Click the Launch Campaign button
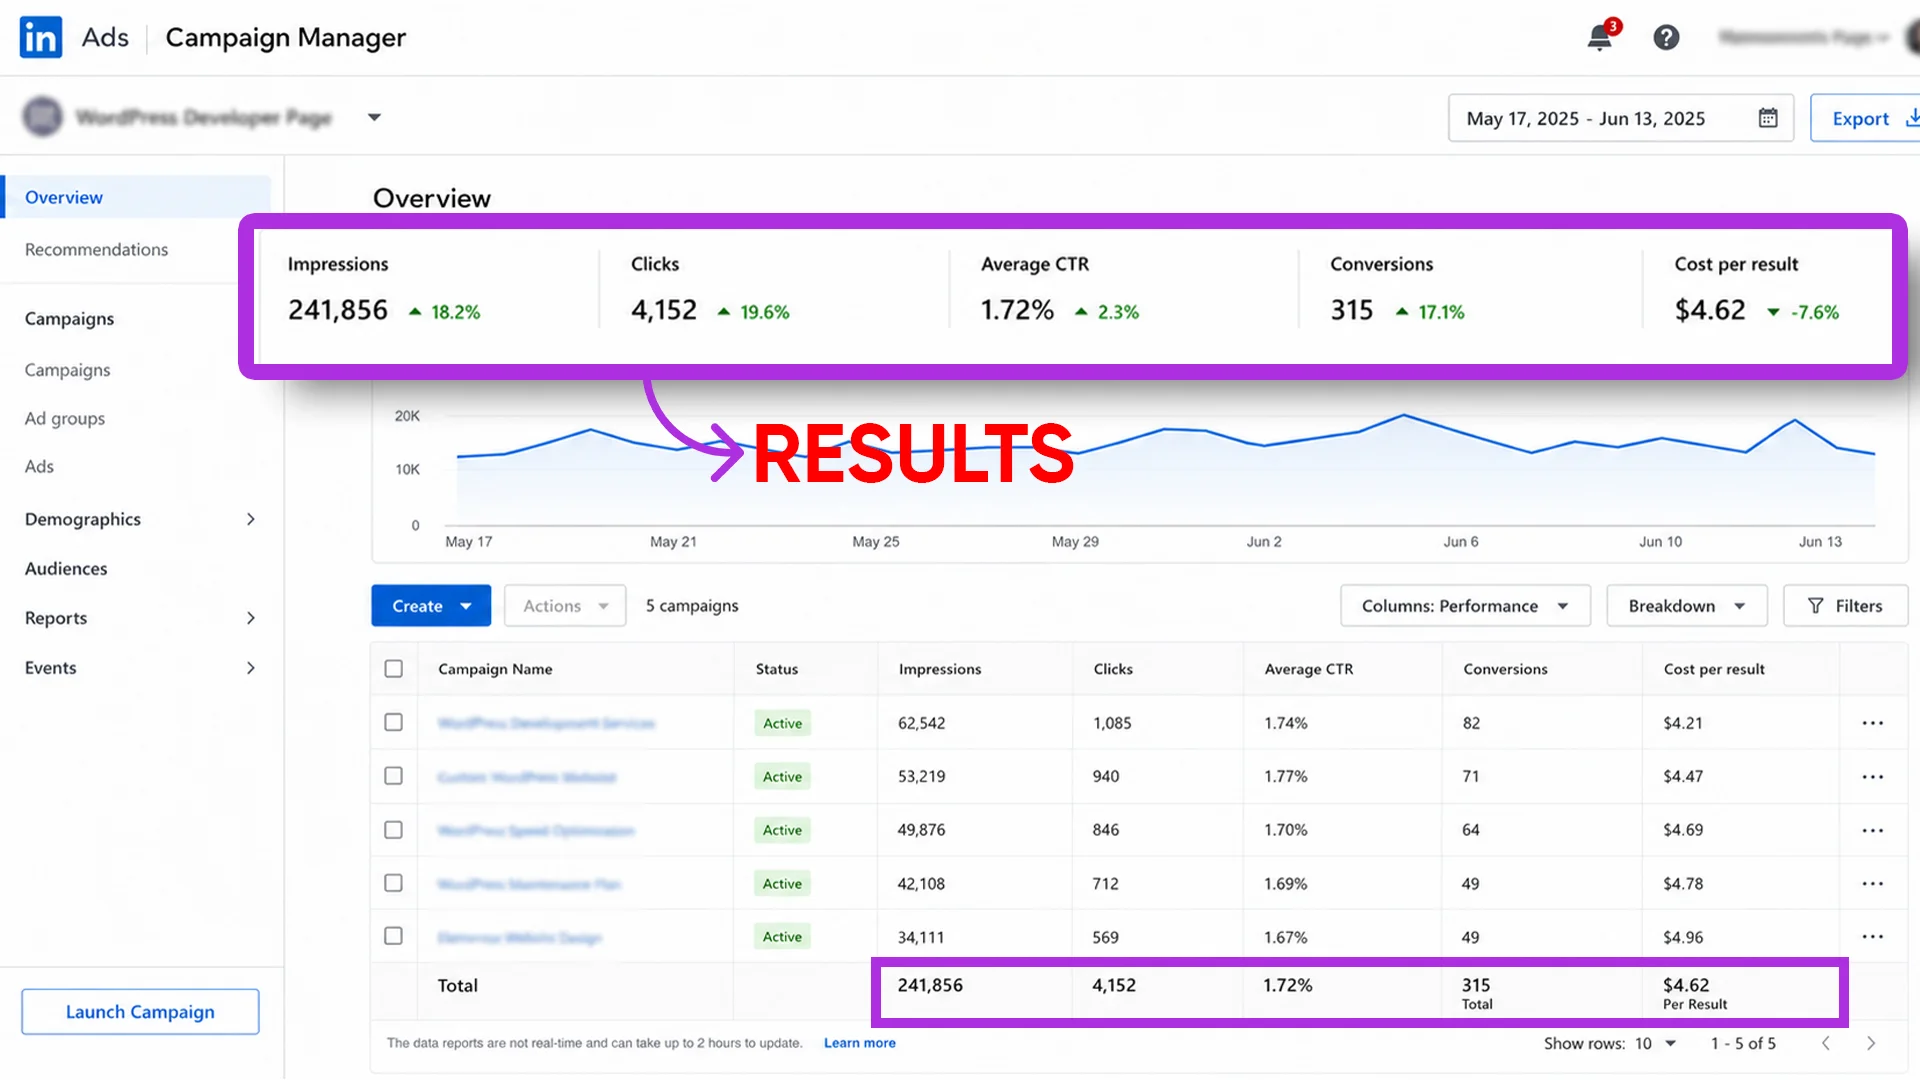 140,1012
